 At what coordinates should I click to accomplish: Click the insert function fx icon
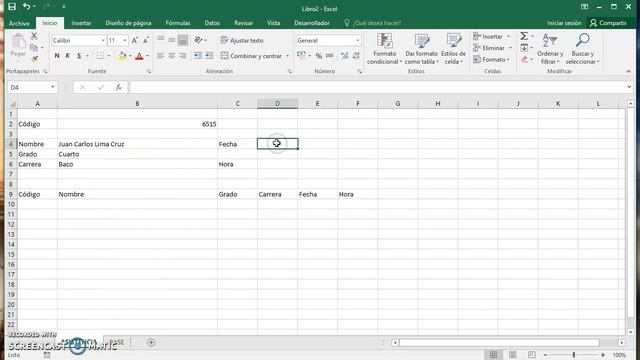click(118, 87)
